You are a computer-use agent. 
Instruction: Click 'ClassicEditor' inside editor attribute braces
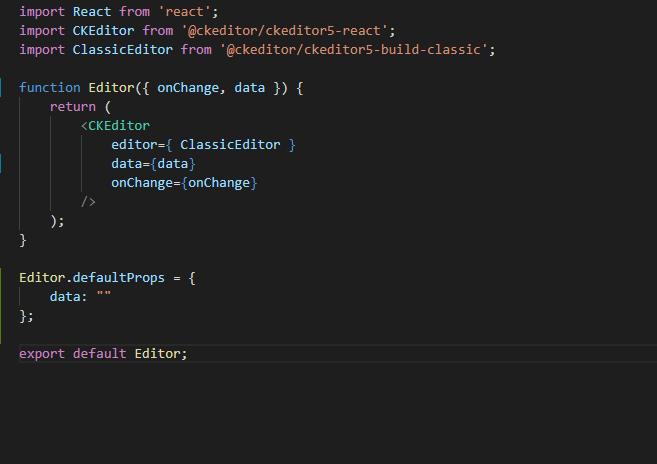(x=230, y=145)
